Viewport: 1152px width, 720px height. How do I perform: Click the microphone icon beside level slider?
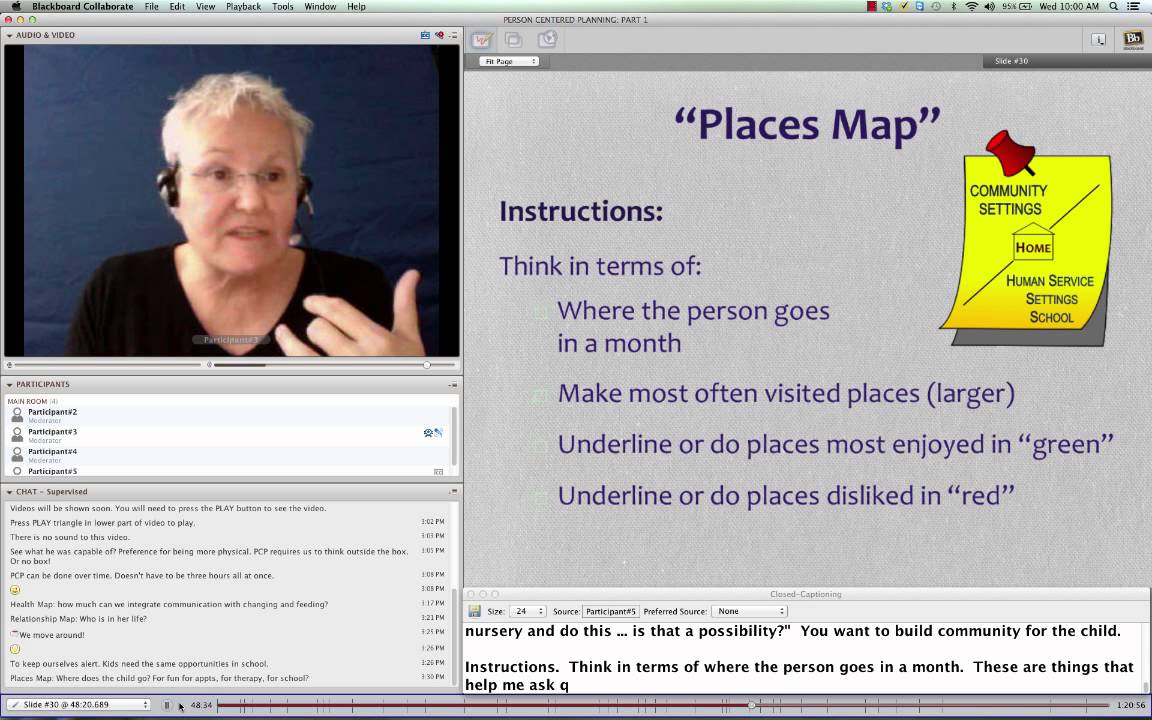9,364
